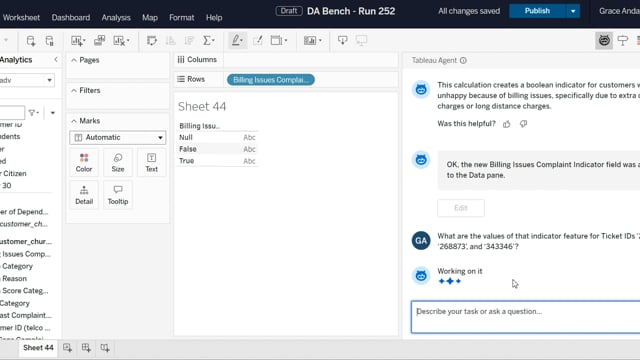Image resolution: width=640 pixels, height=360 pixels.
Task: Open the Map menu
Action: pyautogui.click(x=150, y=18)
